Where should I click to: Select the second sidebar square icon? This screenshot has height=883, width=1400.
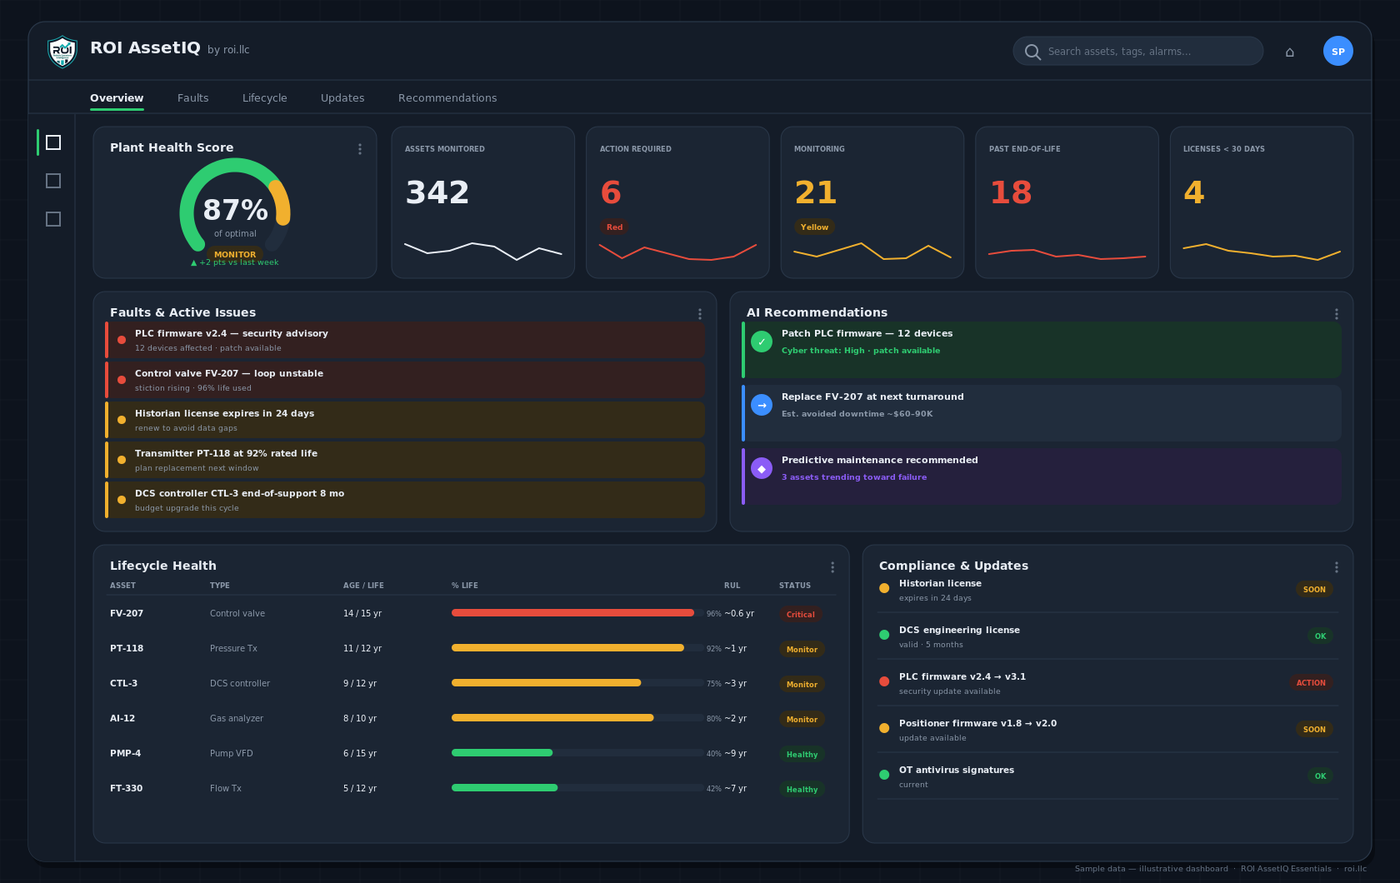pos(53,181)
